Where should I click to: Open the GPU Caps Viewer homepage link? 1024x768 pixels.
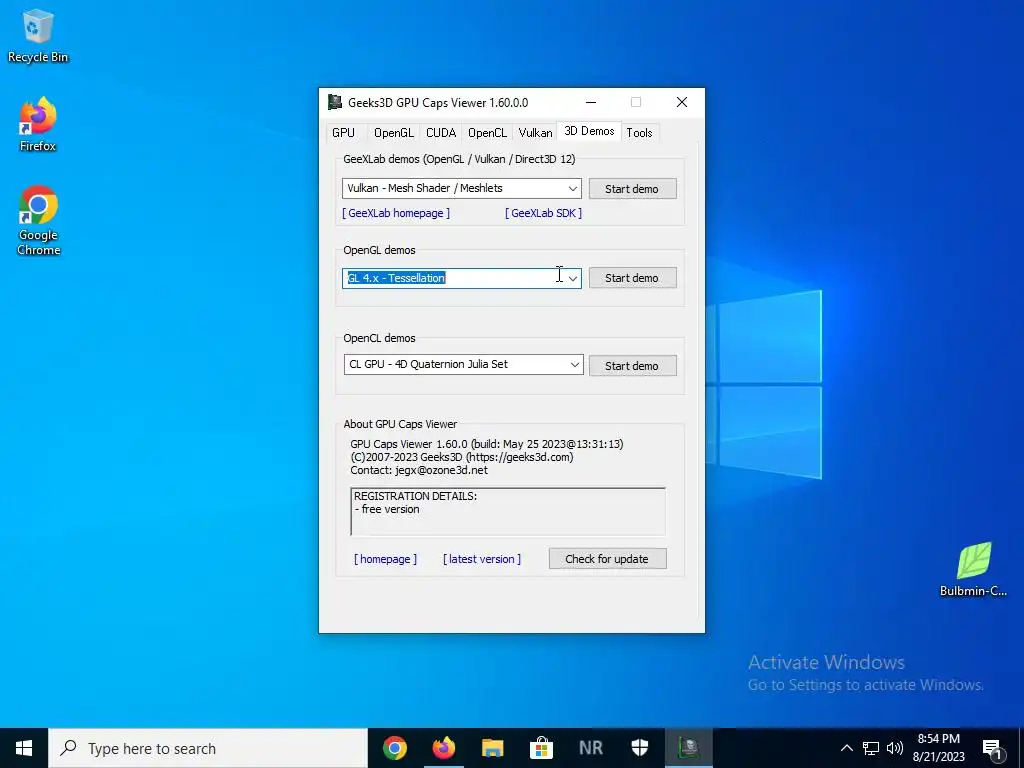click(x=385, y=559)
